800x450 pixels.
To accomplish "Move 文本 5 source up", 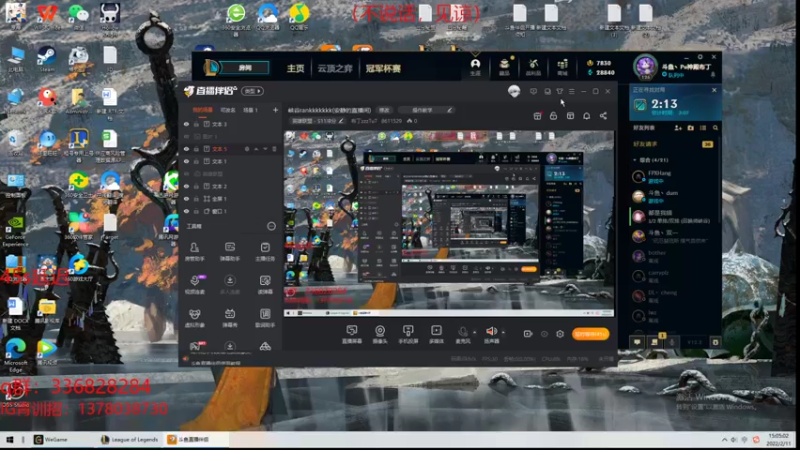I will tap(256, 149).
